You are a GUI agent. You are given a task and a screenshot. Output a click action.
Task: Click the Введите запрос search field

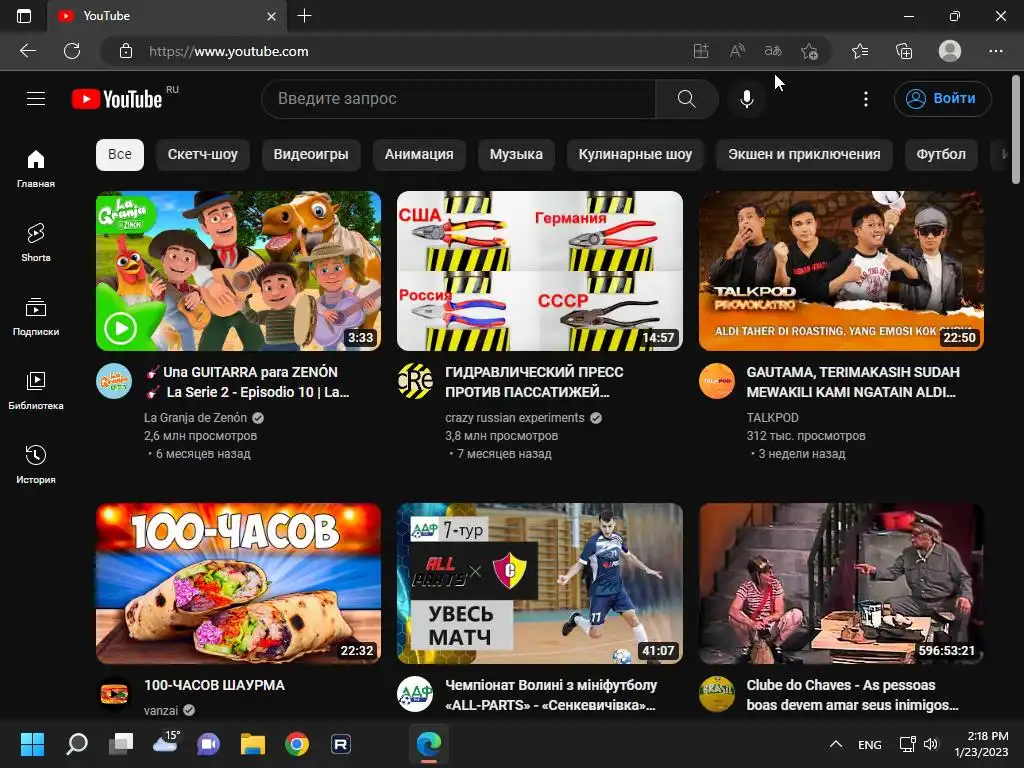(x=458, y=99)
